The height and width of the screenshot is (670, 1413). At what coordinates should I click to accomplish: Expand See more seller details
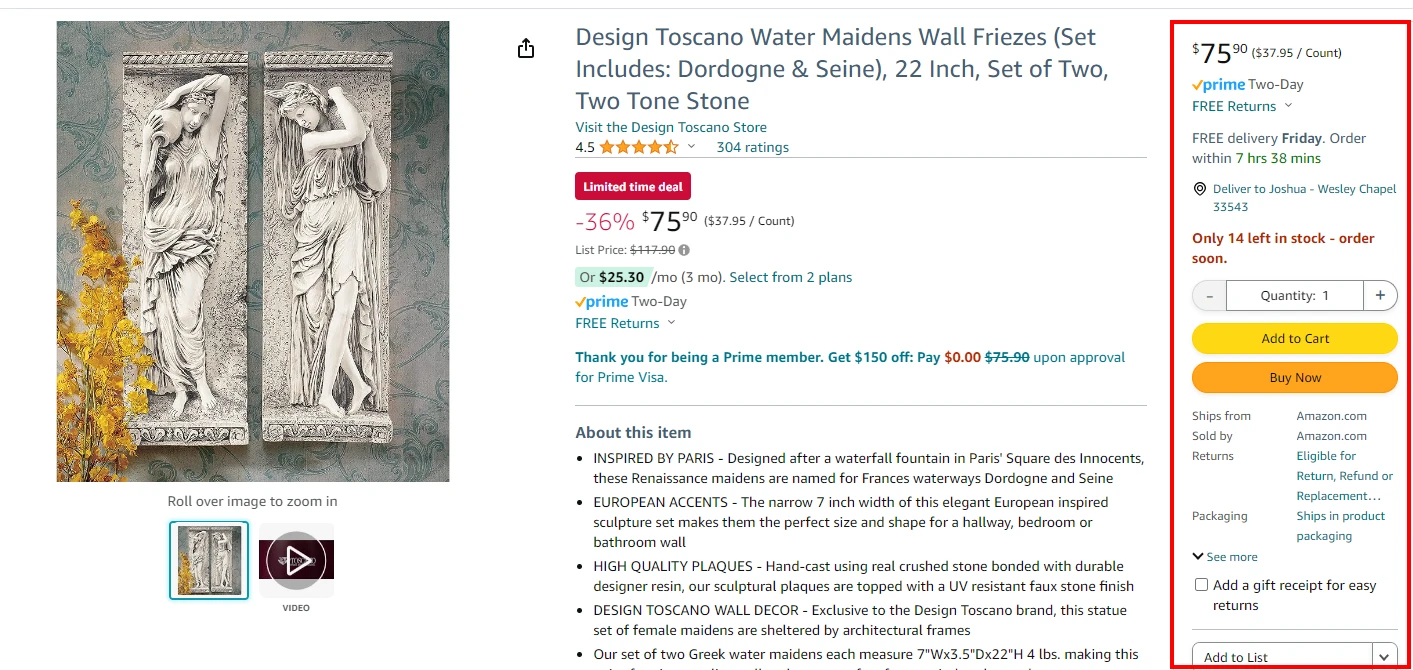1225,557
